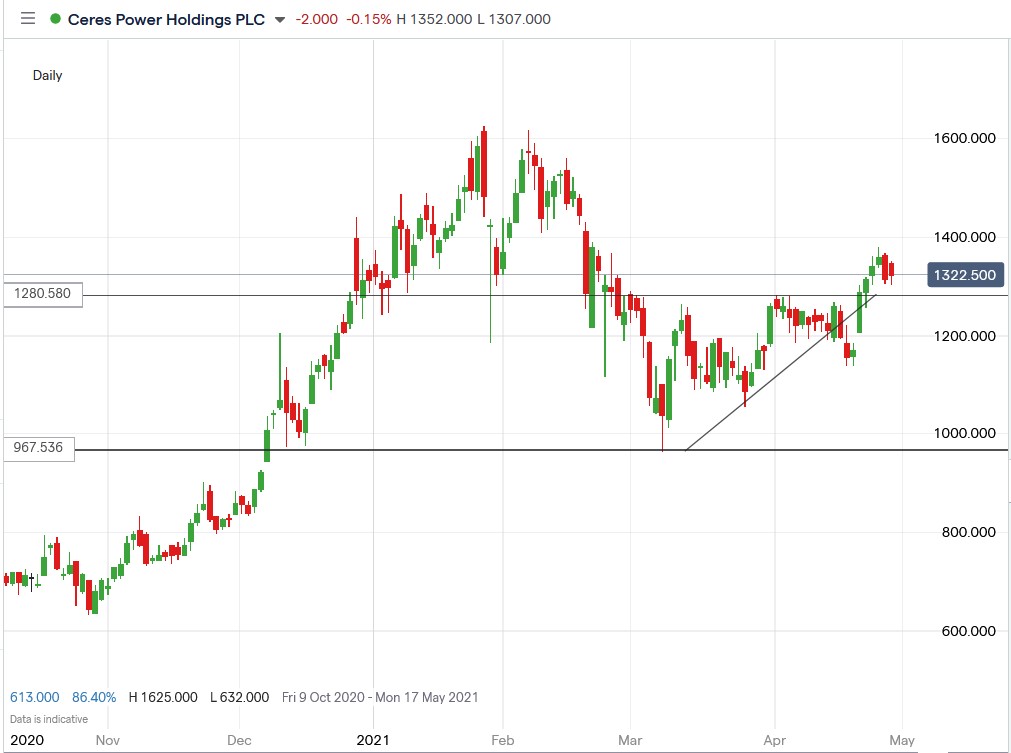Click the L 1307.000 low value
1011x753 pixels.
[x=514, y=19]
